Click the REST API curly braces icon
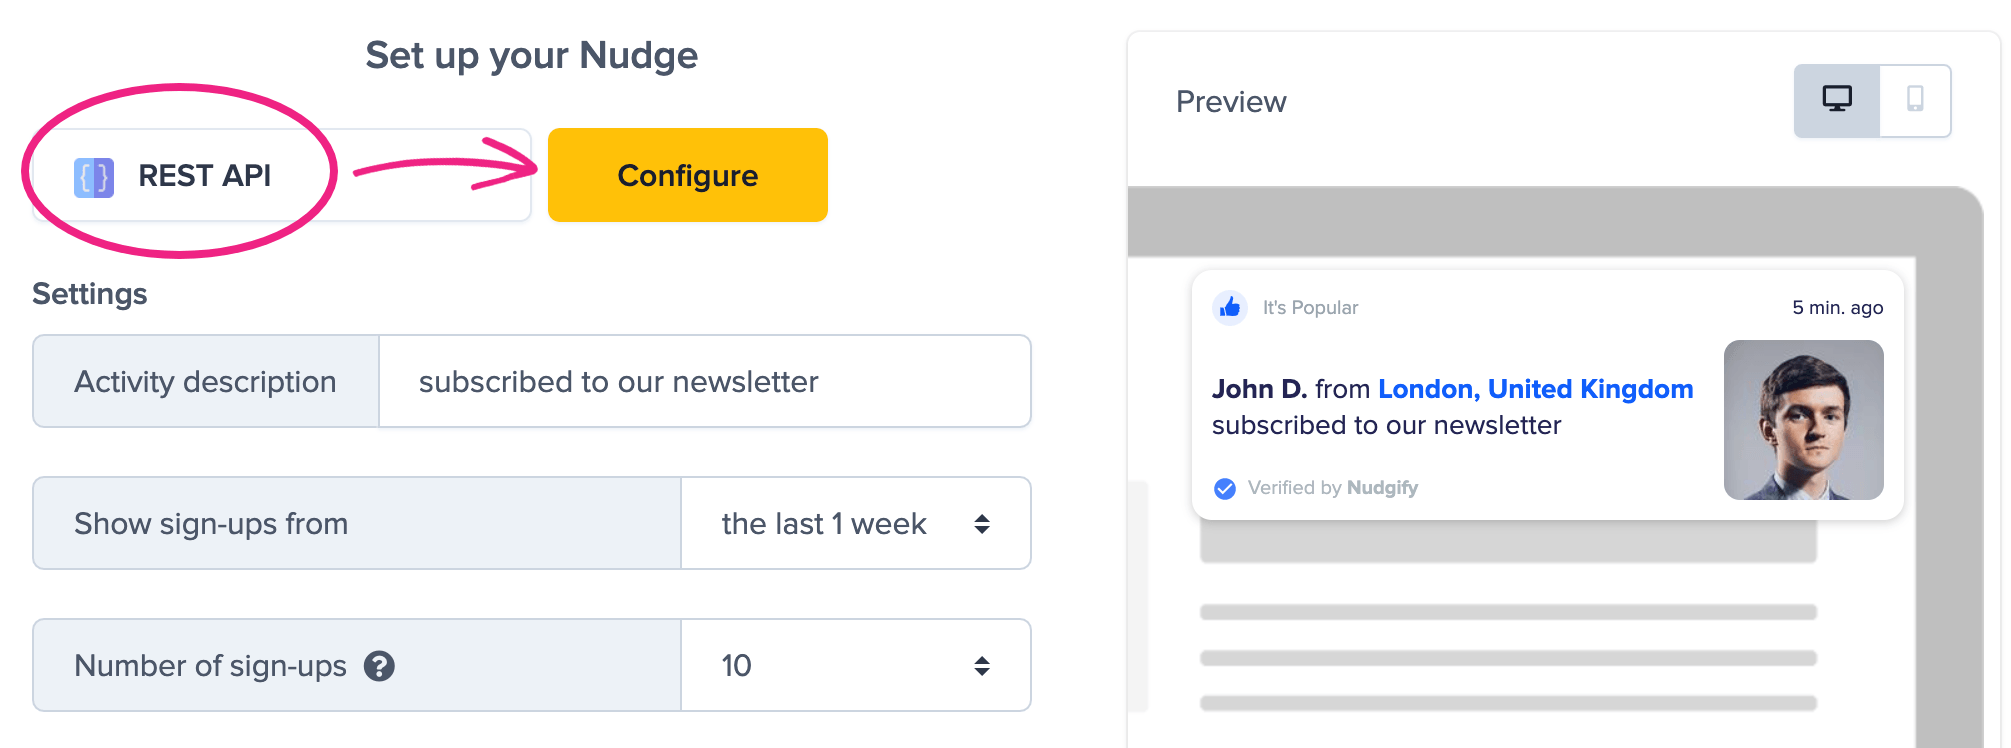The height and width of the screenshot is (748, 2011). pos(94,177)
